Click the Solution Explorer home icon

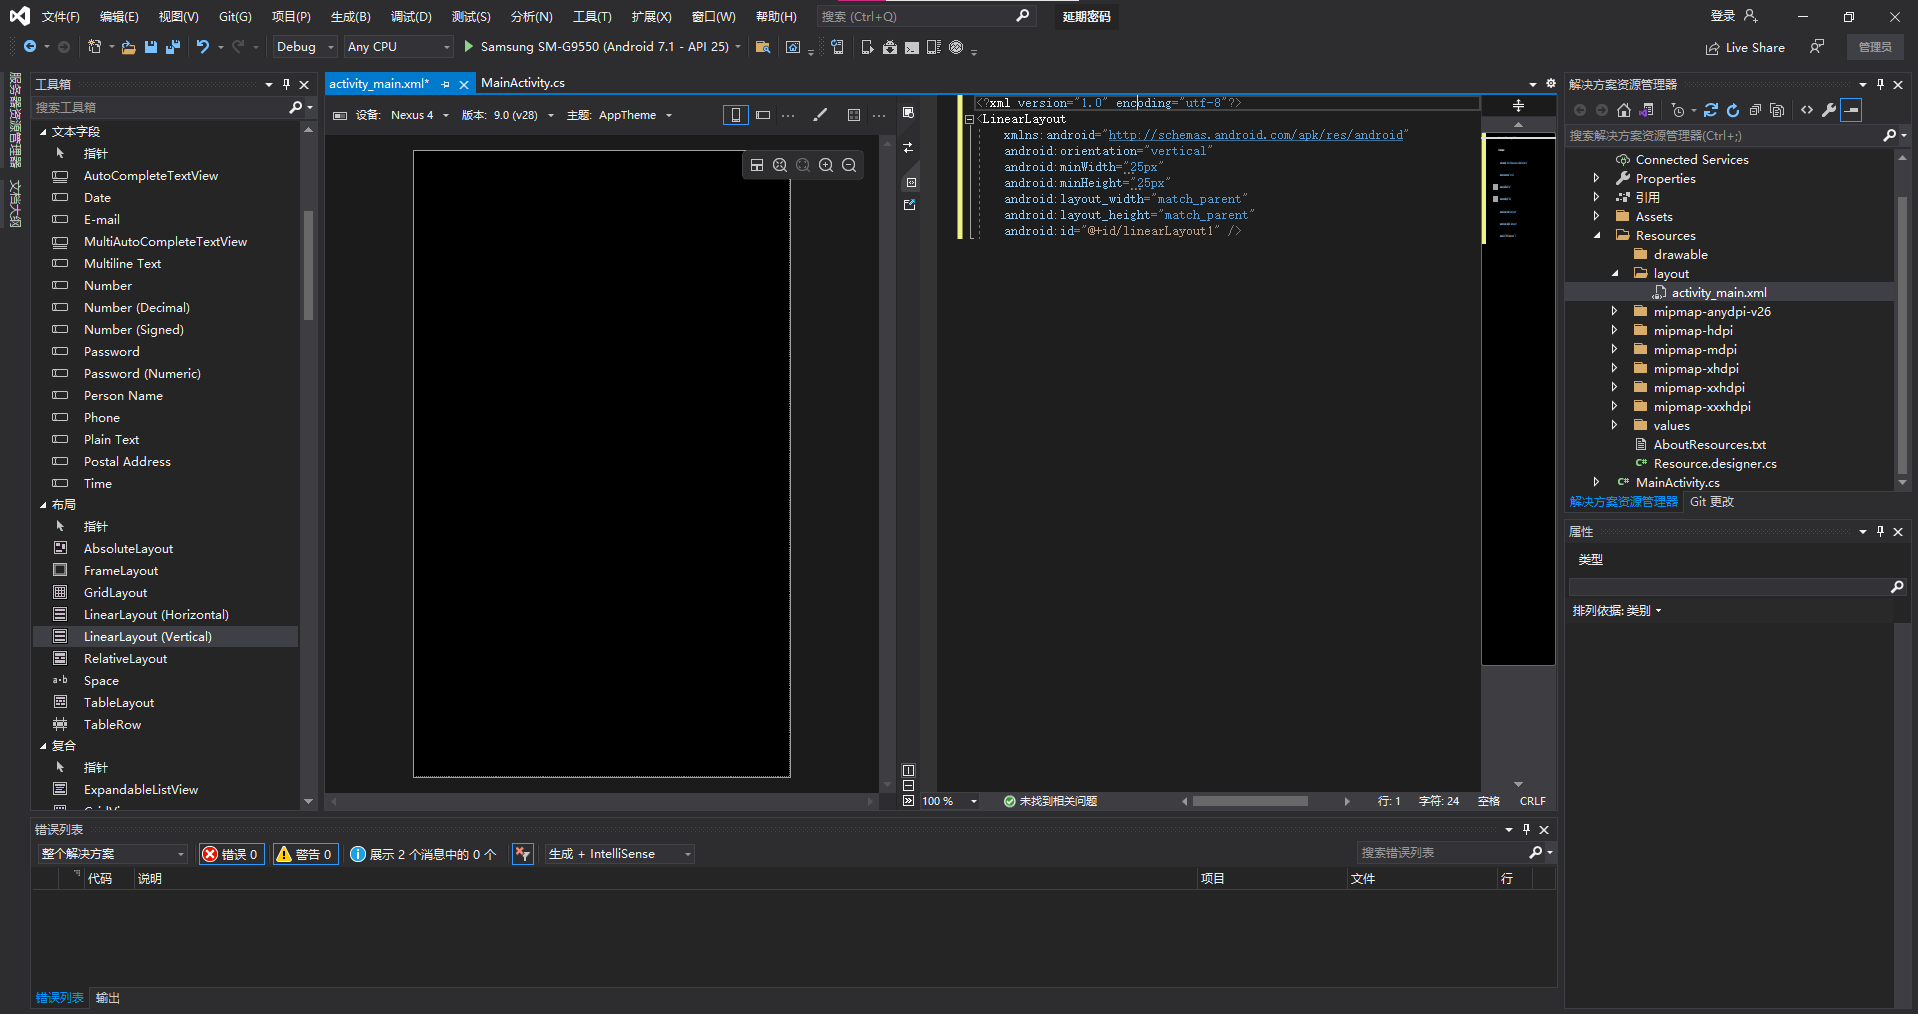click(x=1624, y=110)
